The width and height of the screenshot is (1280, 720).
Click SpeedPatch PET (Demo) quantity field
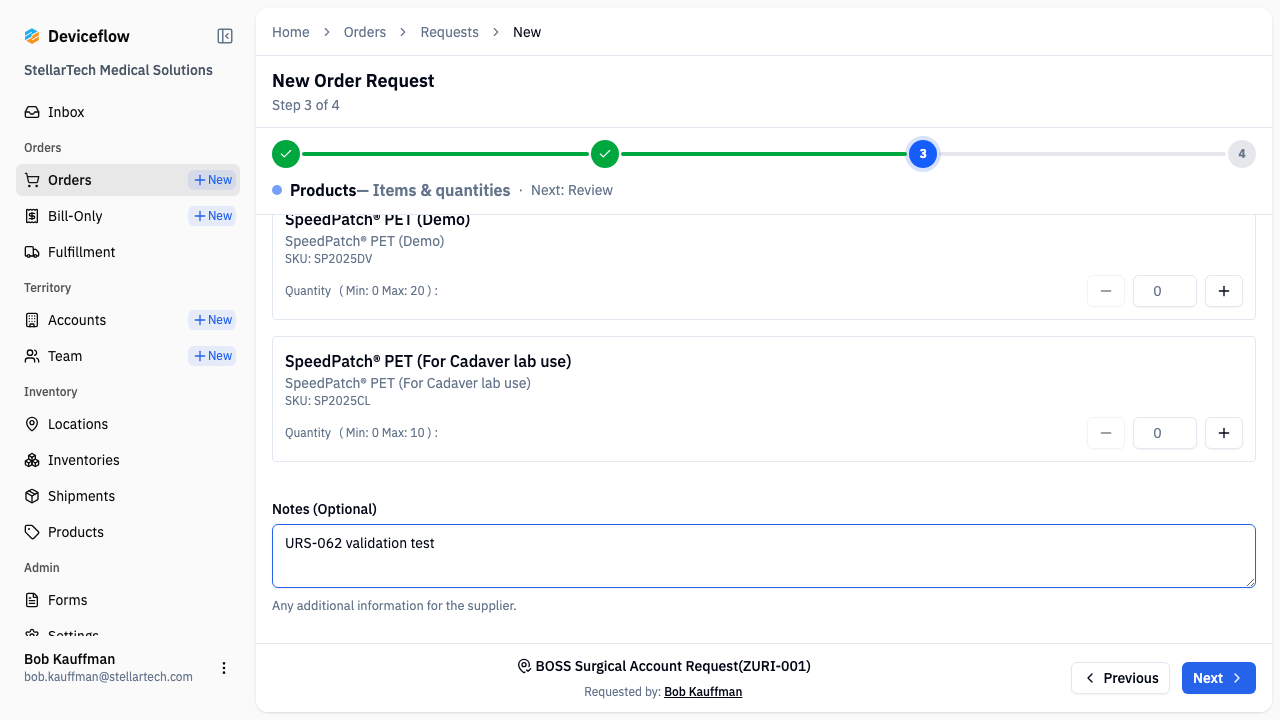click(x=1165, y=291)
